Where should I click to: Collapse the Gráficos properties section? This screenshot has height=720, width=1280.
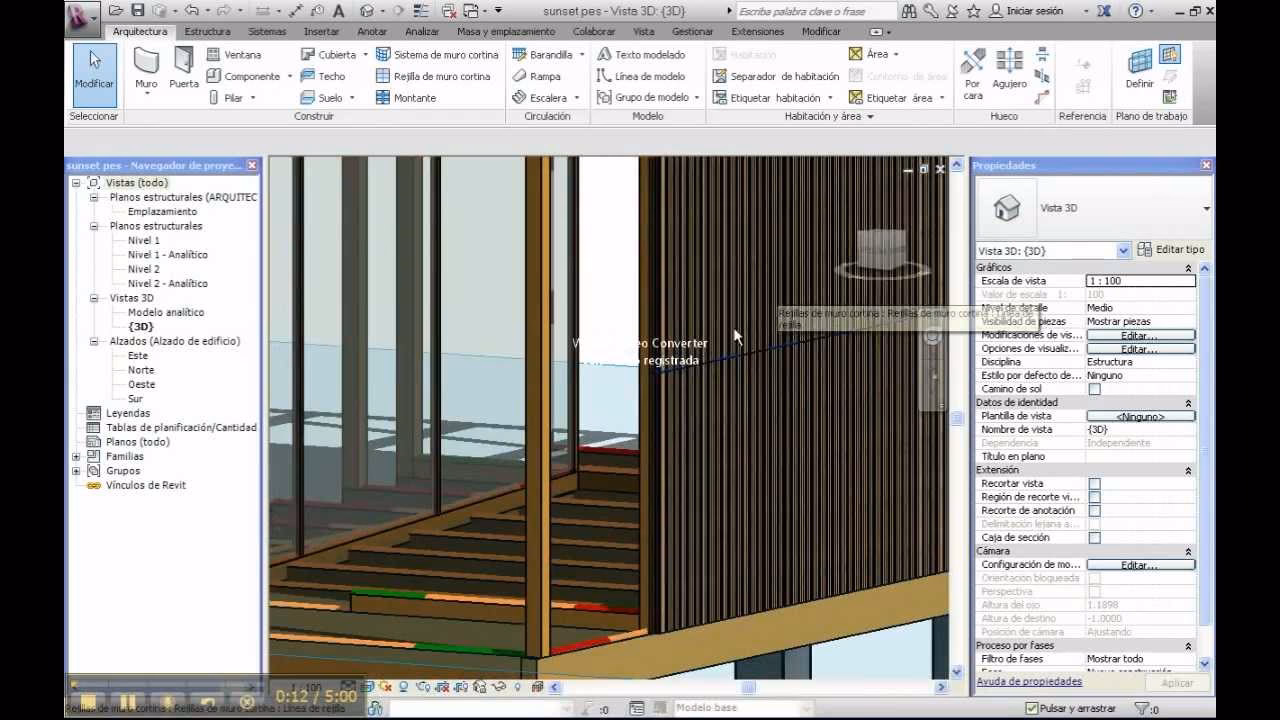pos(1187,267)
